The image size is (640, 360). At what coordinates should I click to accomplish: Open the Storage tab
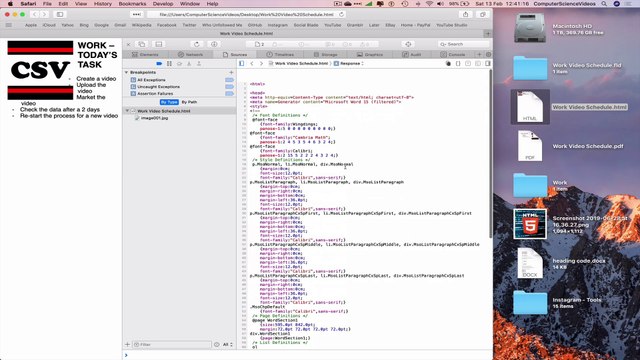click(x=325, y=54)
